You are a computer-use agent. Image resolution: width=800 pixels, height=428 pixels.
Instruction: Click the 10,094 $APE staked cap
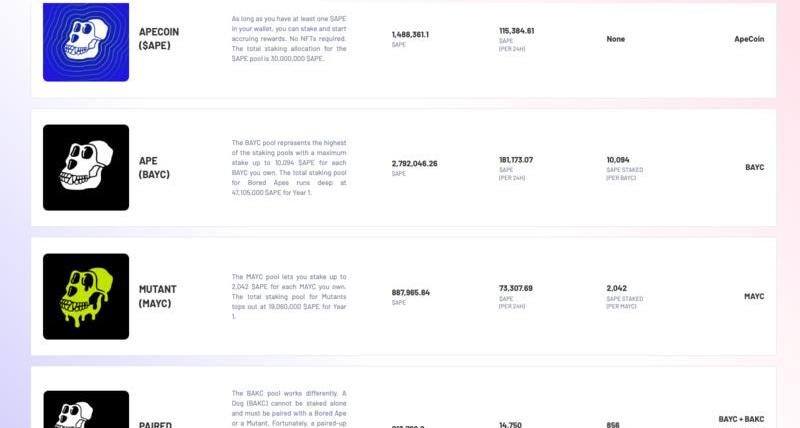point(618,160)
